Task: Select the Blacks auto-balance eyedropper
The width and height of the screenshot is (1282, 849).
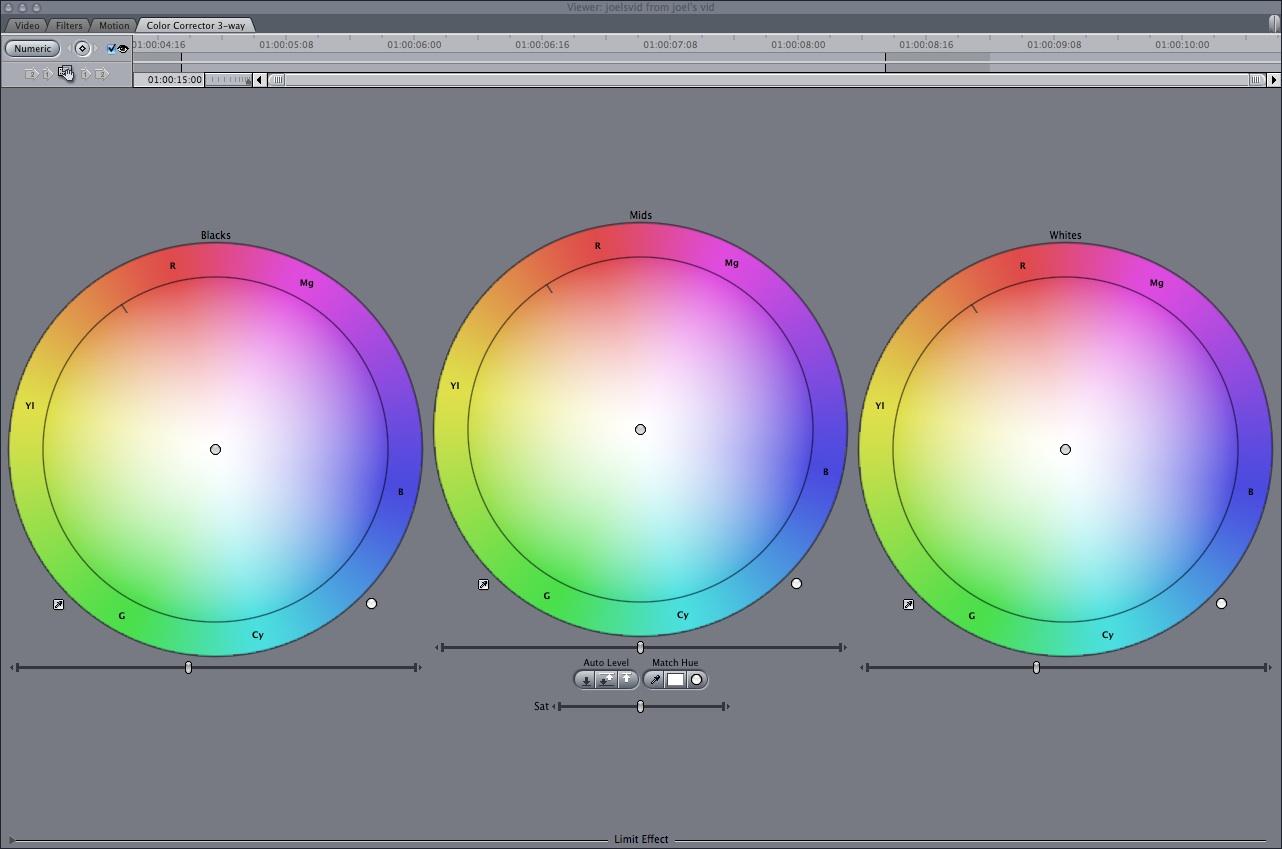Action: click(x=59, y=604)
